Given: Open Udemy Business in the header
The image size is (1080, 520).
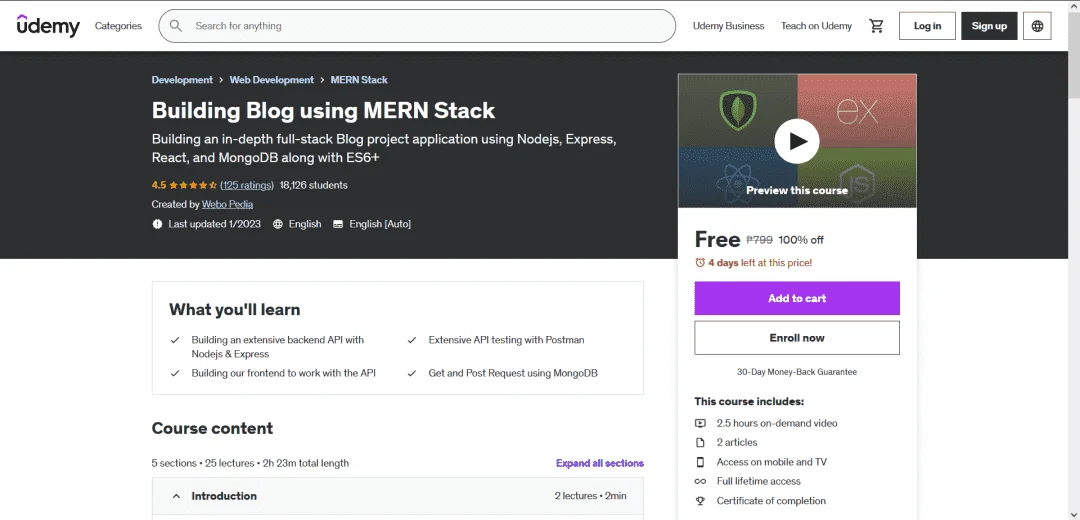Looking at the screenshot, I should coord(729,26).
